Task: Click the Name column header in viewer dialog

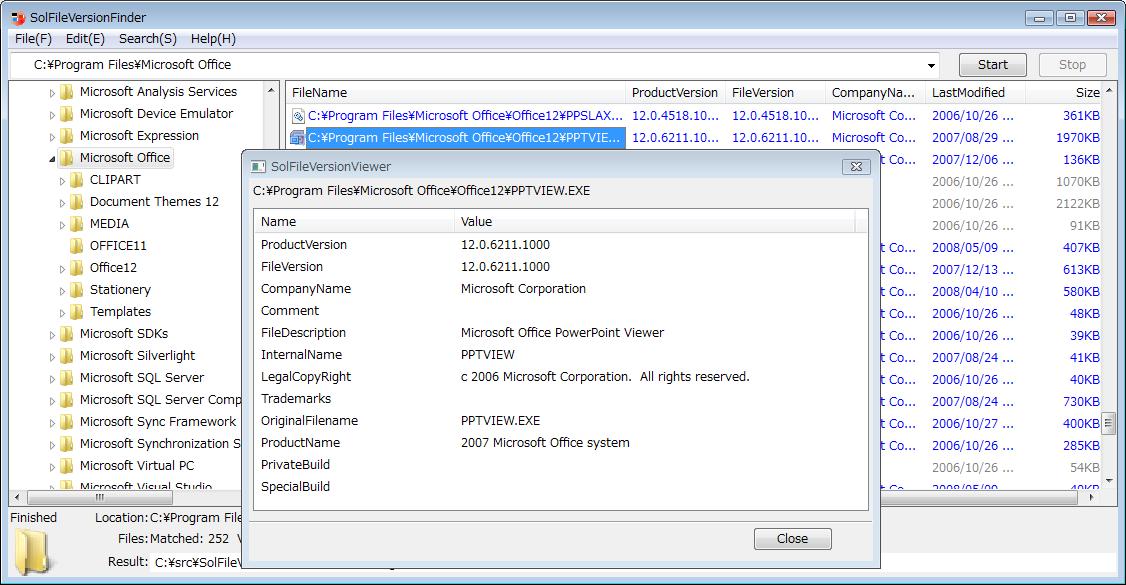Action: [354, 222]
